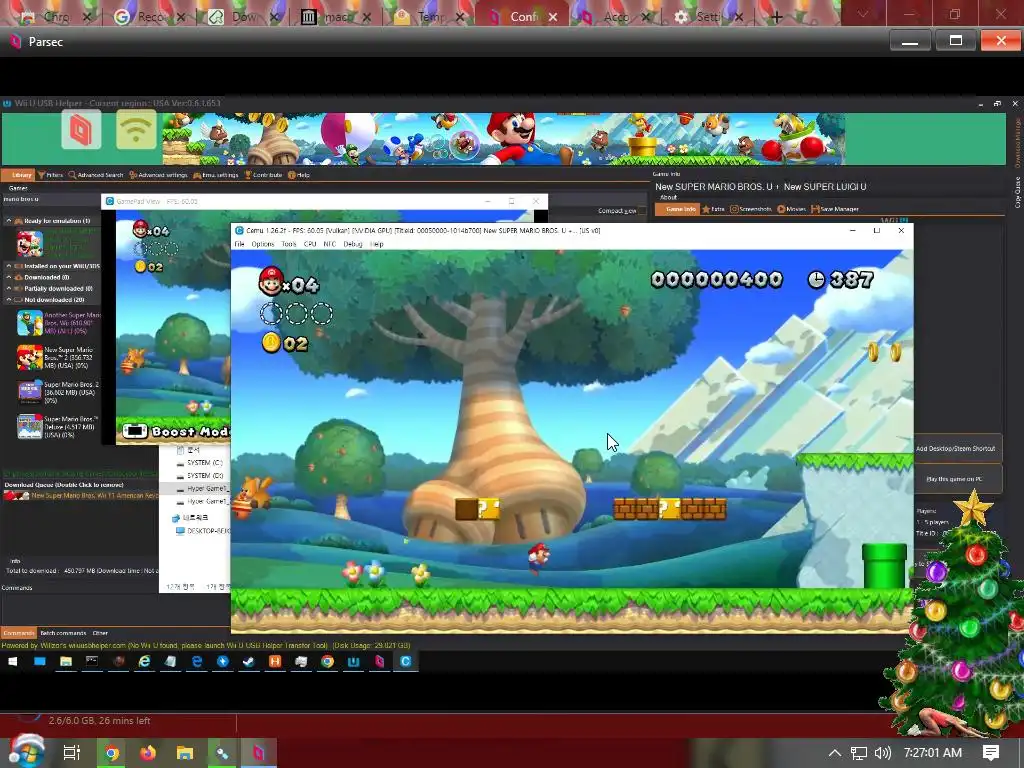Open a new browser tab with the plus button
The height and width of the screenshot is (768, 1024).
[776, 17]
